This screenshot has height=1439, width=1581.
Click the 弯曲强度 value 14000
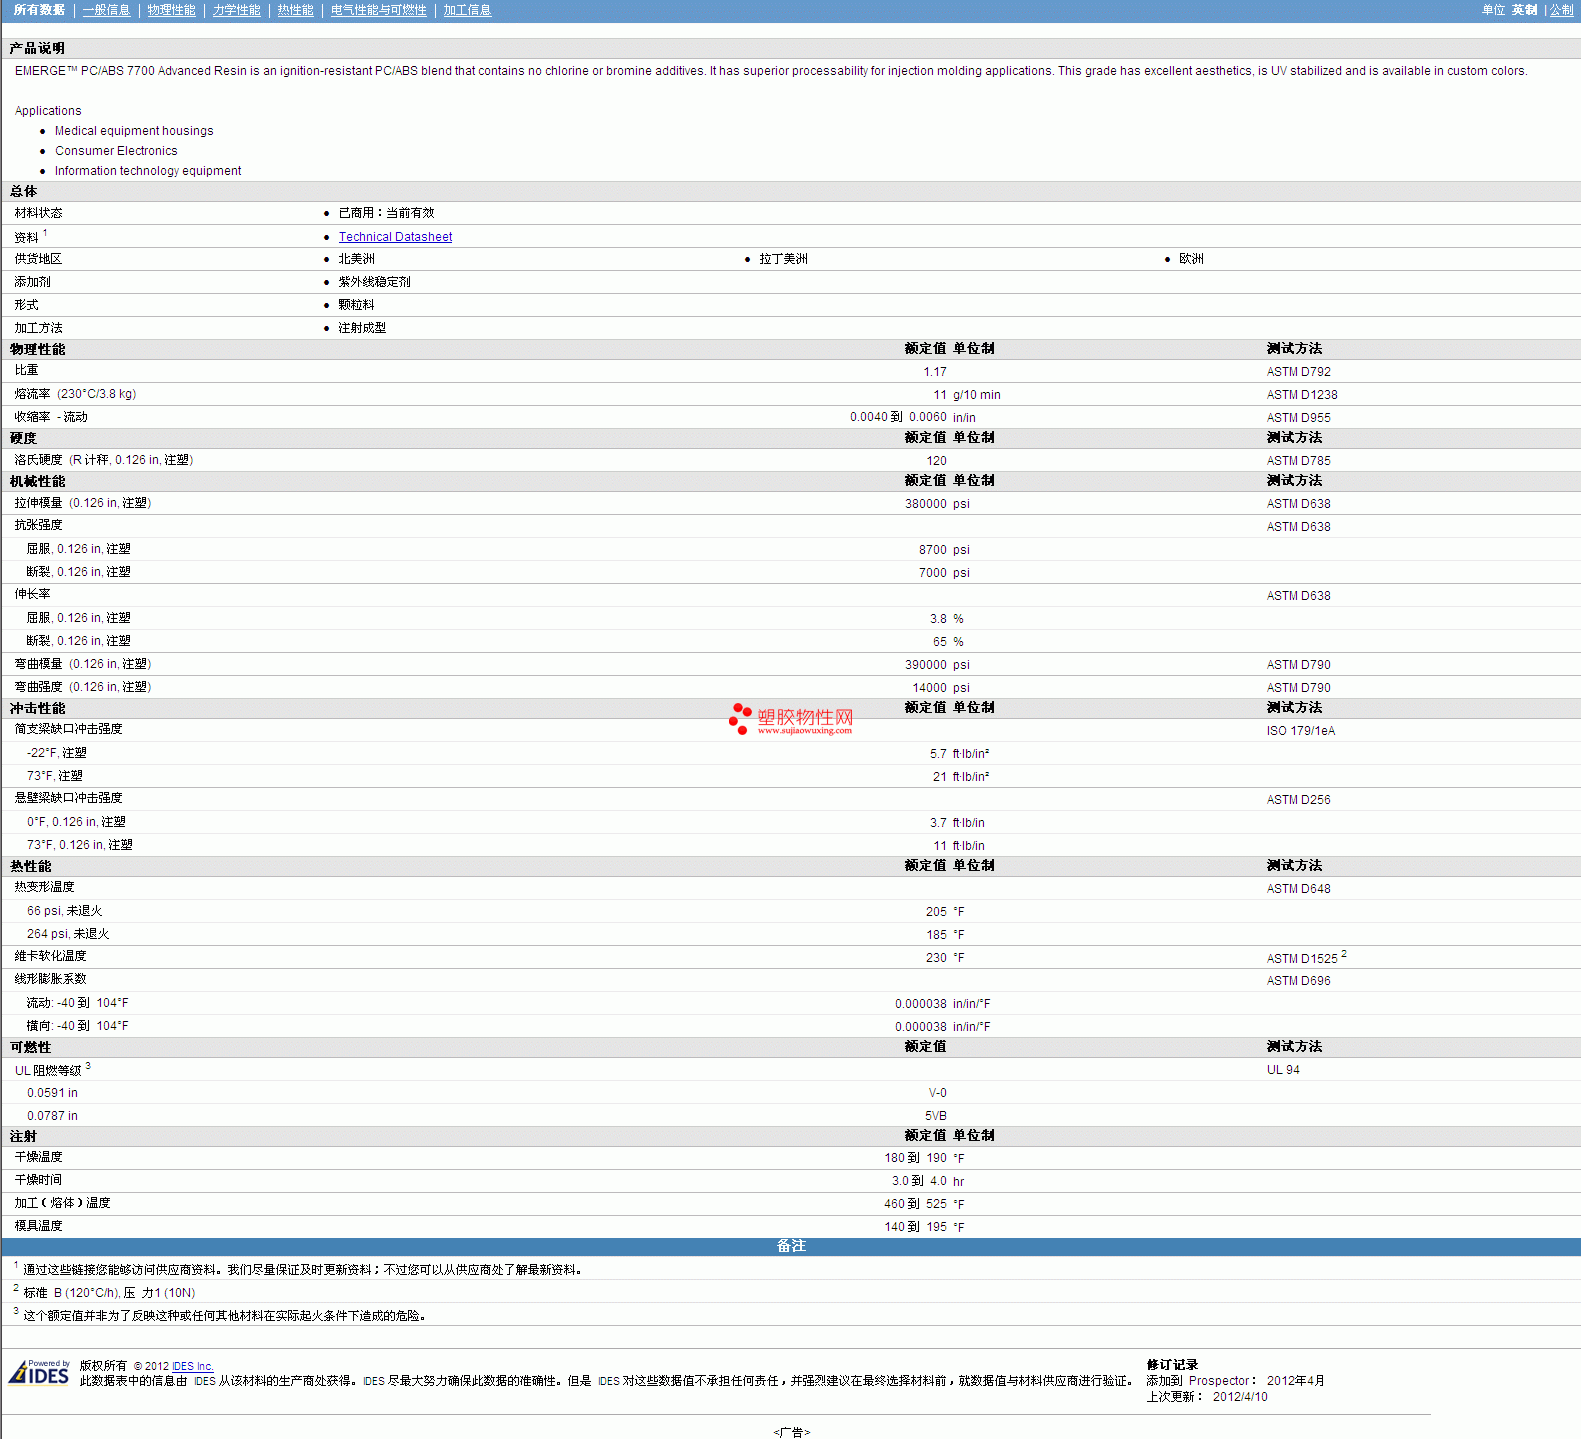(930, 688)
